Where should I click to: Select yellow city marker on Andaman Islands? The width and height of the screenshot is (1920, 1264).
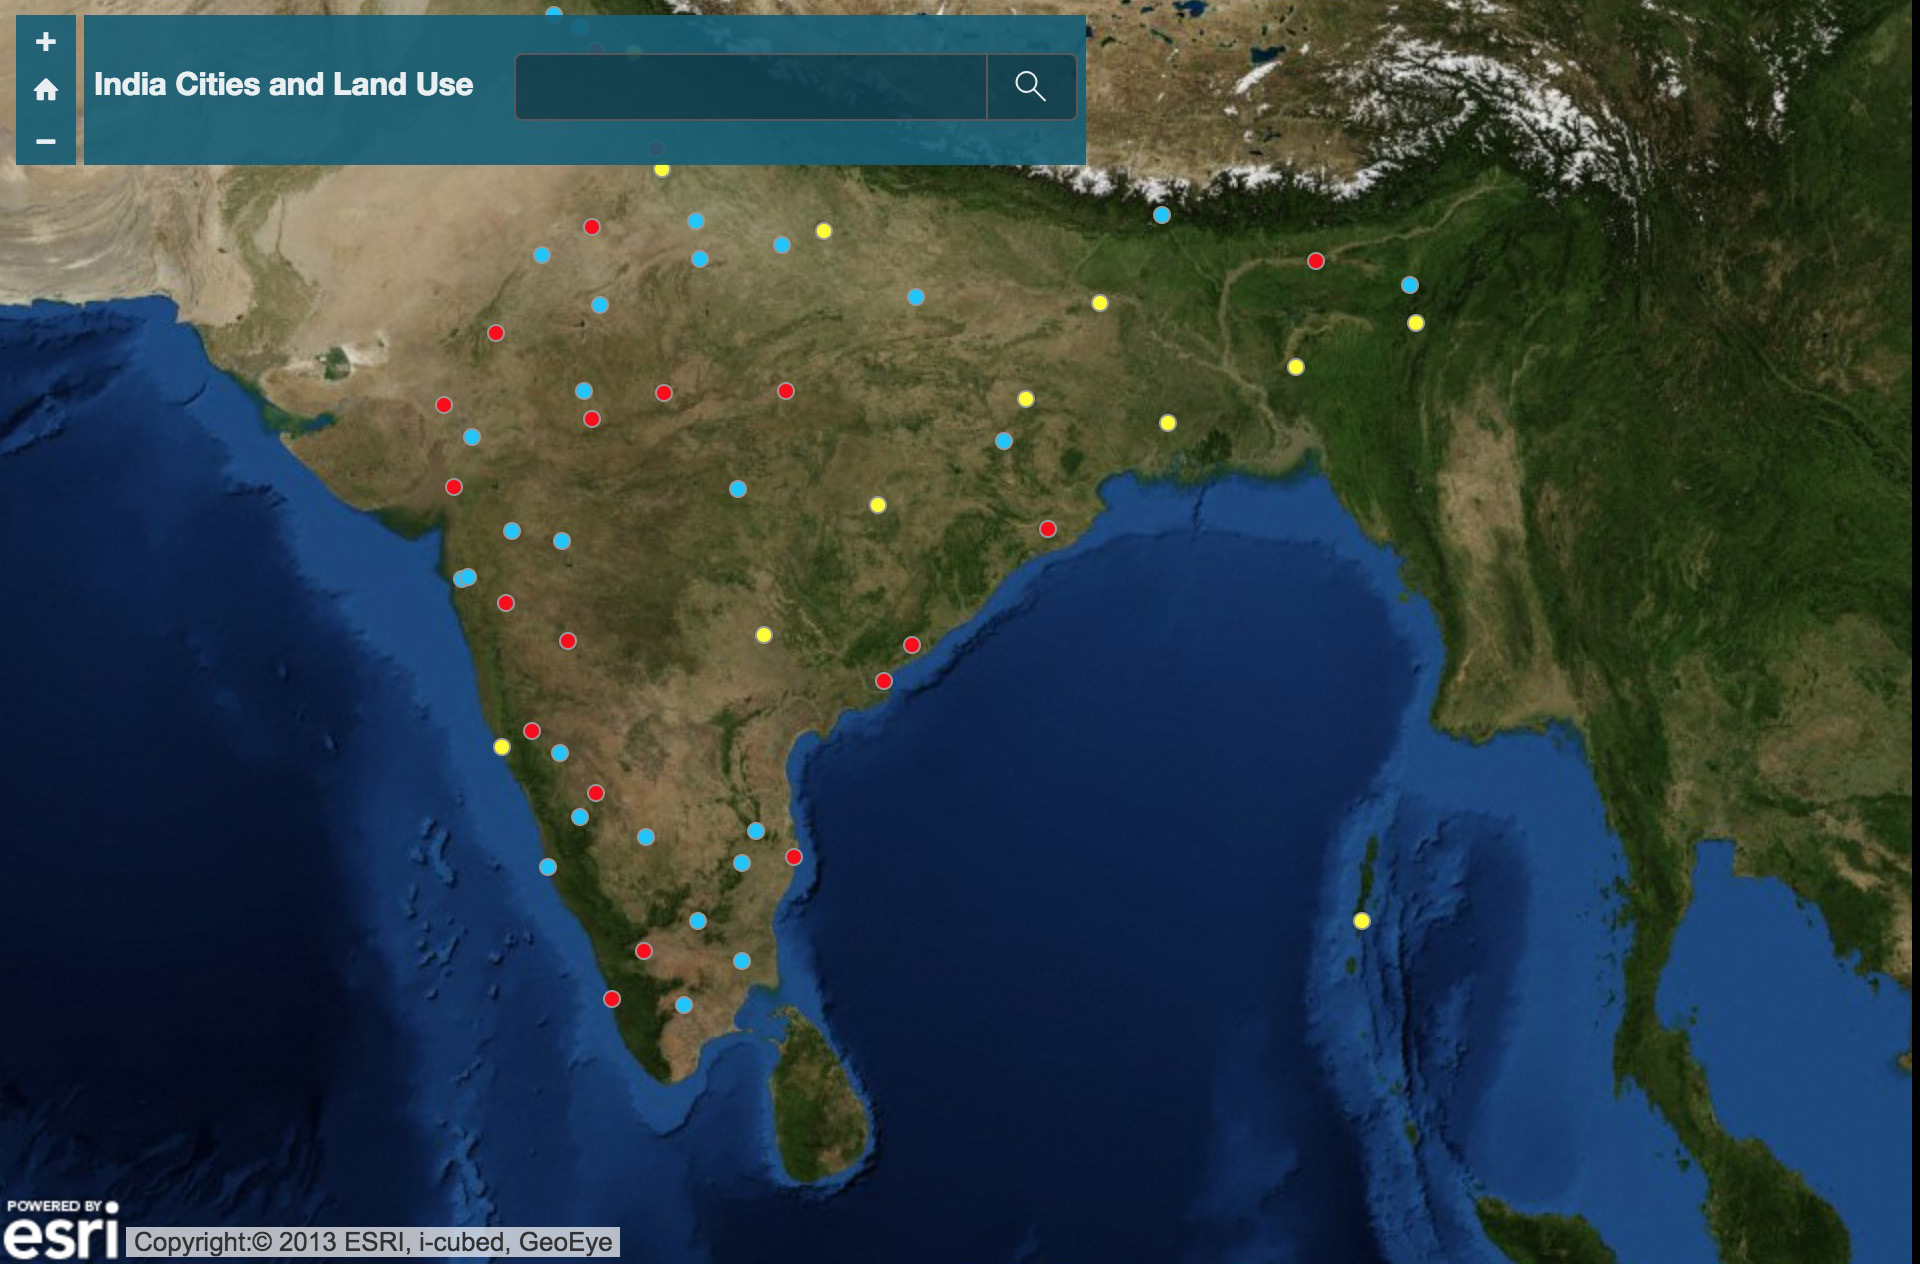[x=1362, y=921]
